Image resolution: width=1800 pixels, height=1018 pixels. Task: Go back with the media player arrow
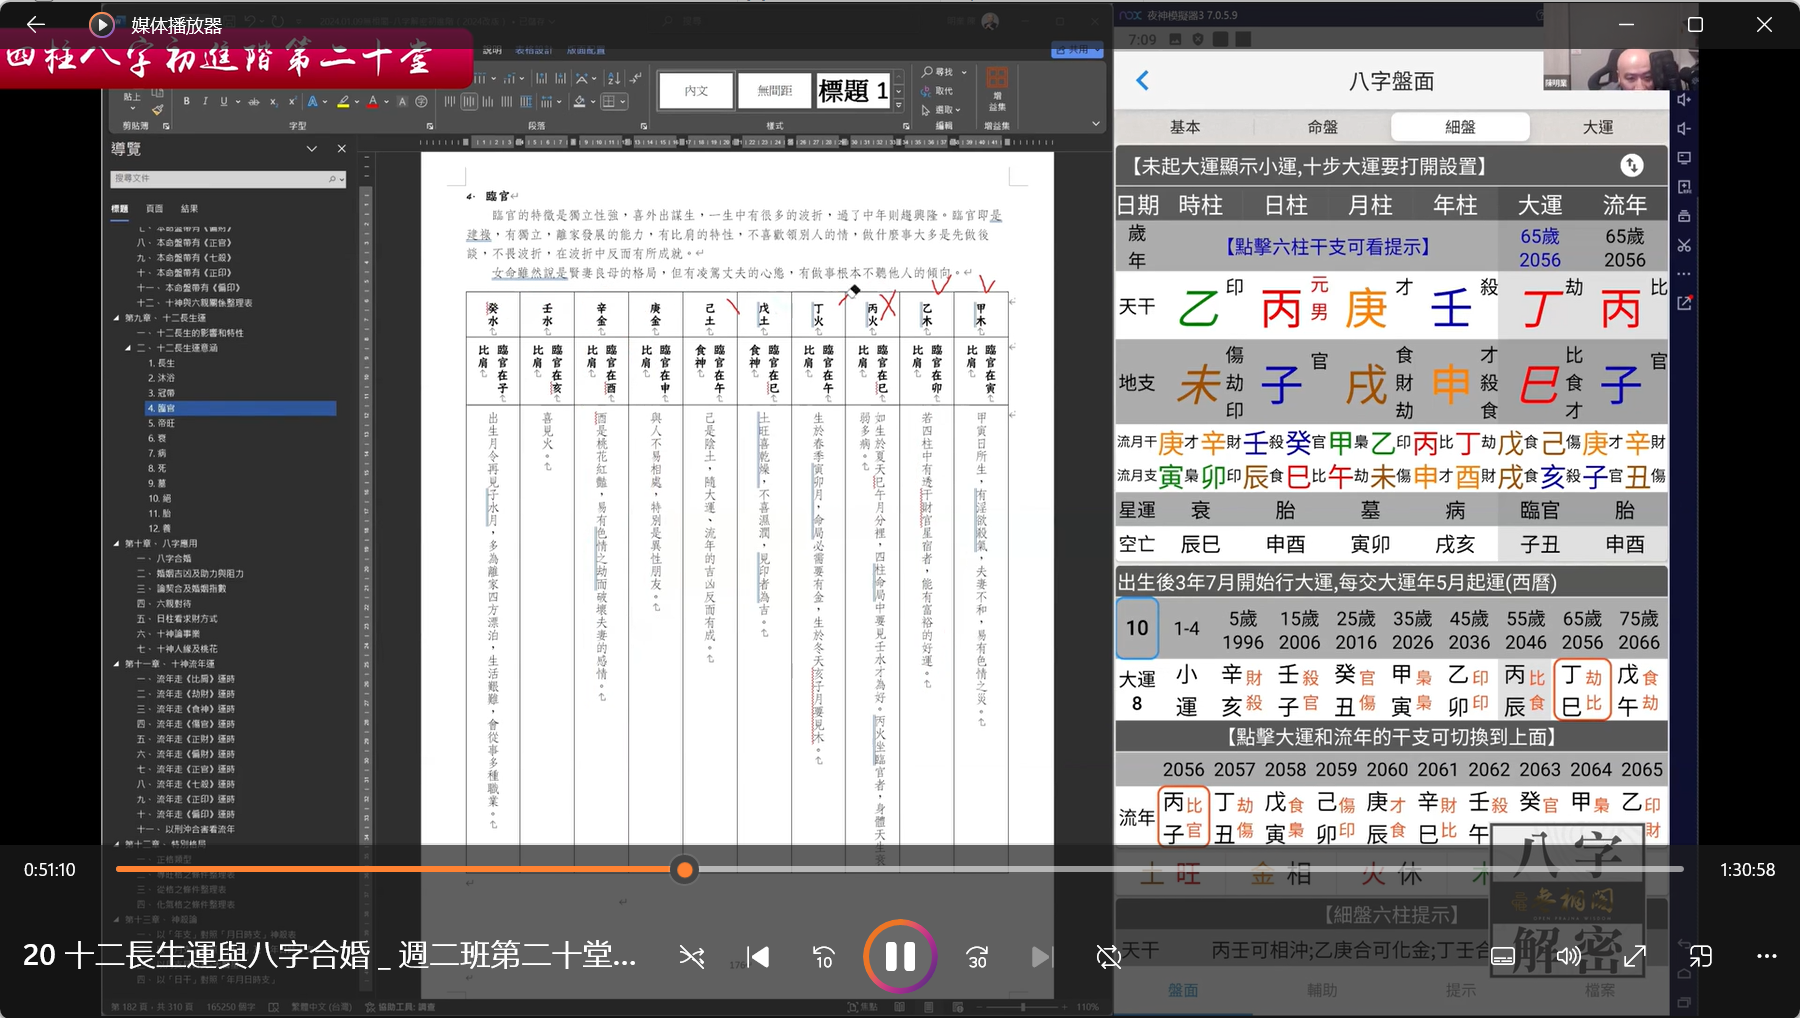click(x=36, y=24)
